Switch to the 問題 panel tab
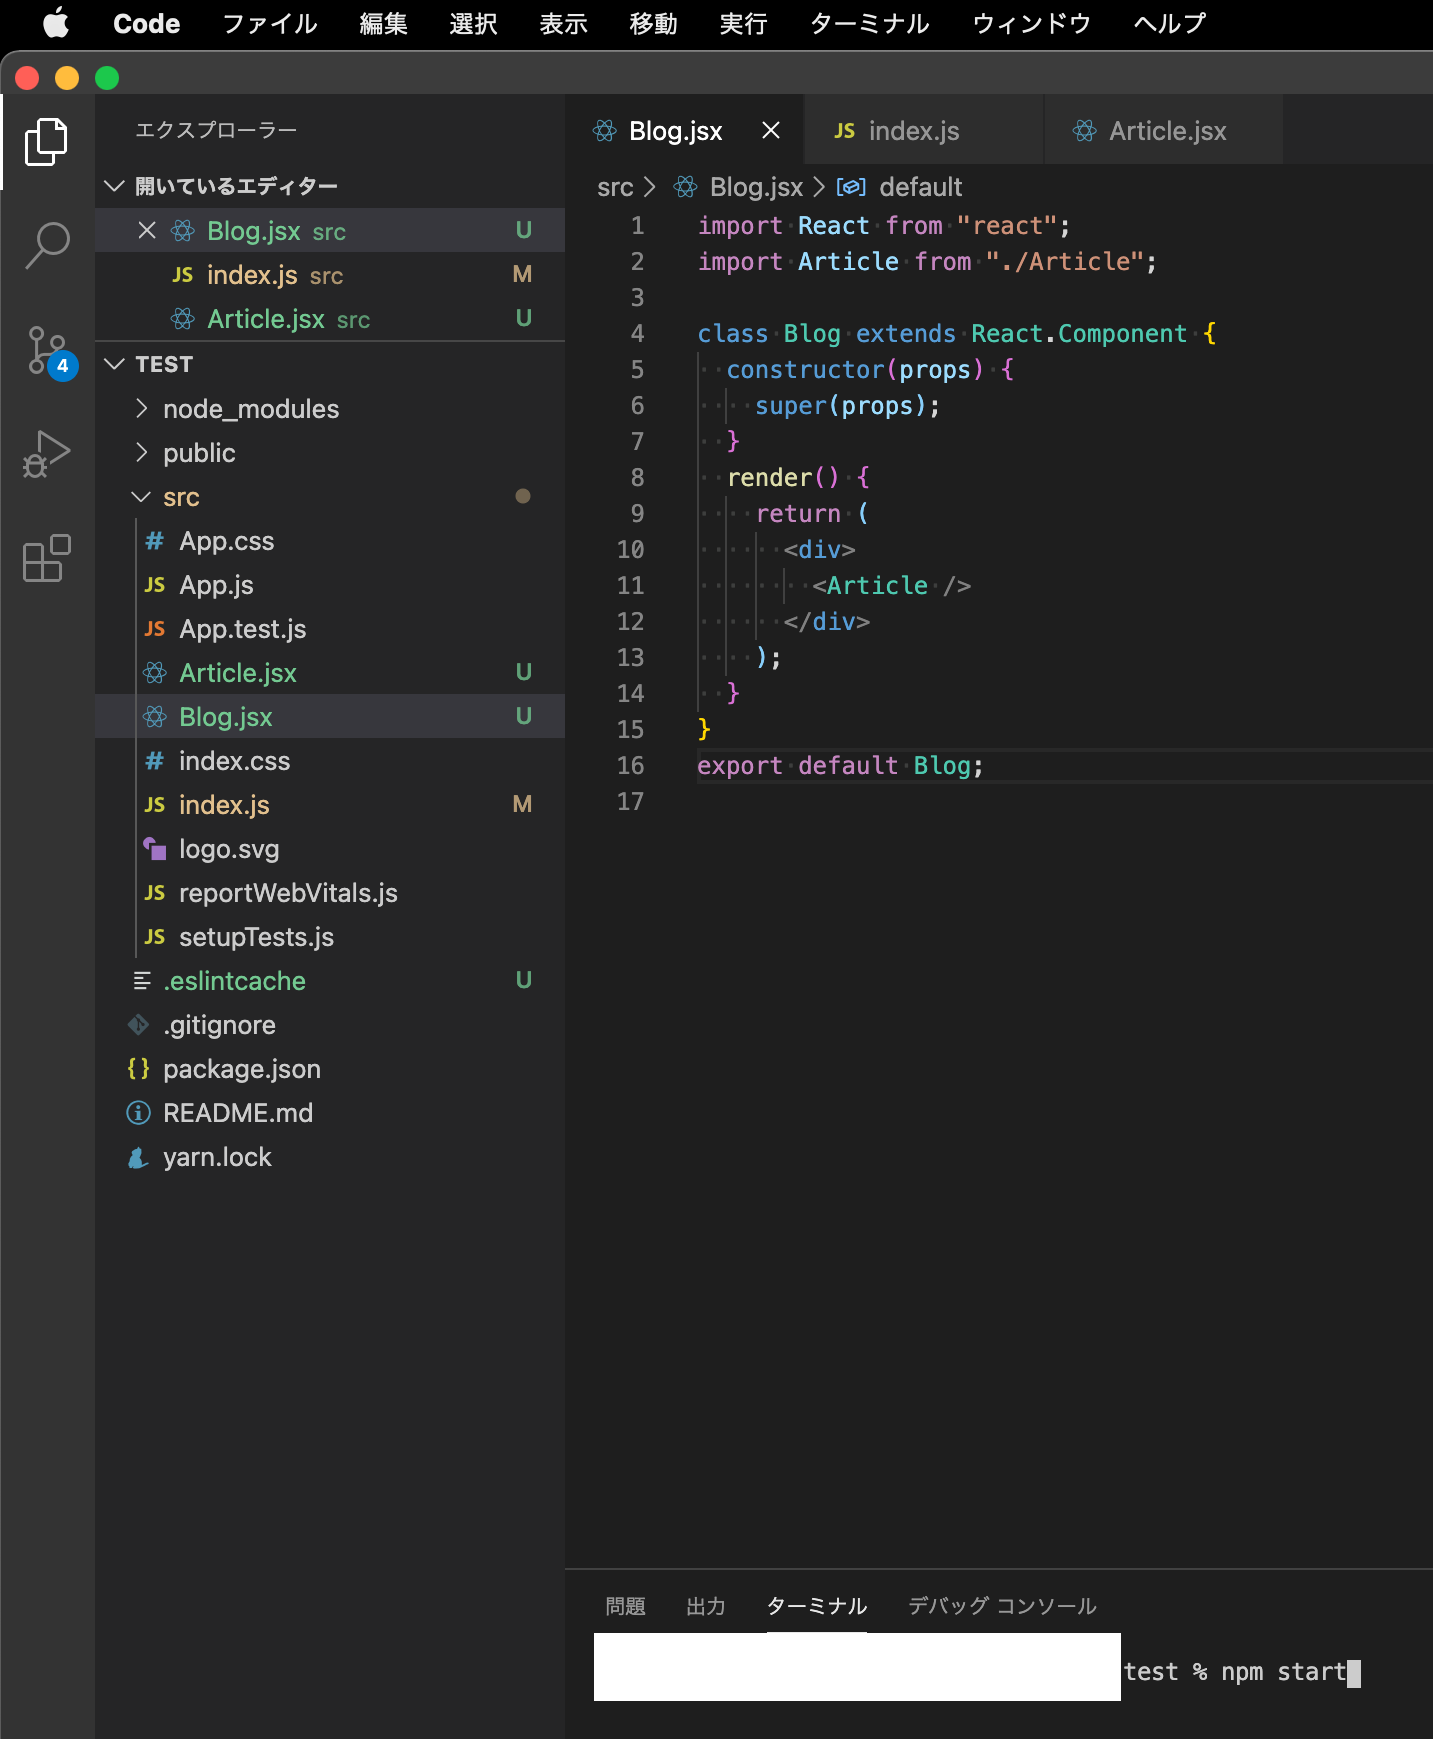 [x=626, y=1606]
